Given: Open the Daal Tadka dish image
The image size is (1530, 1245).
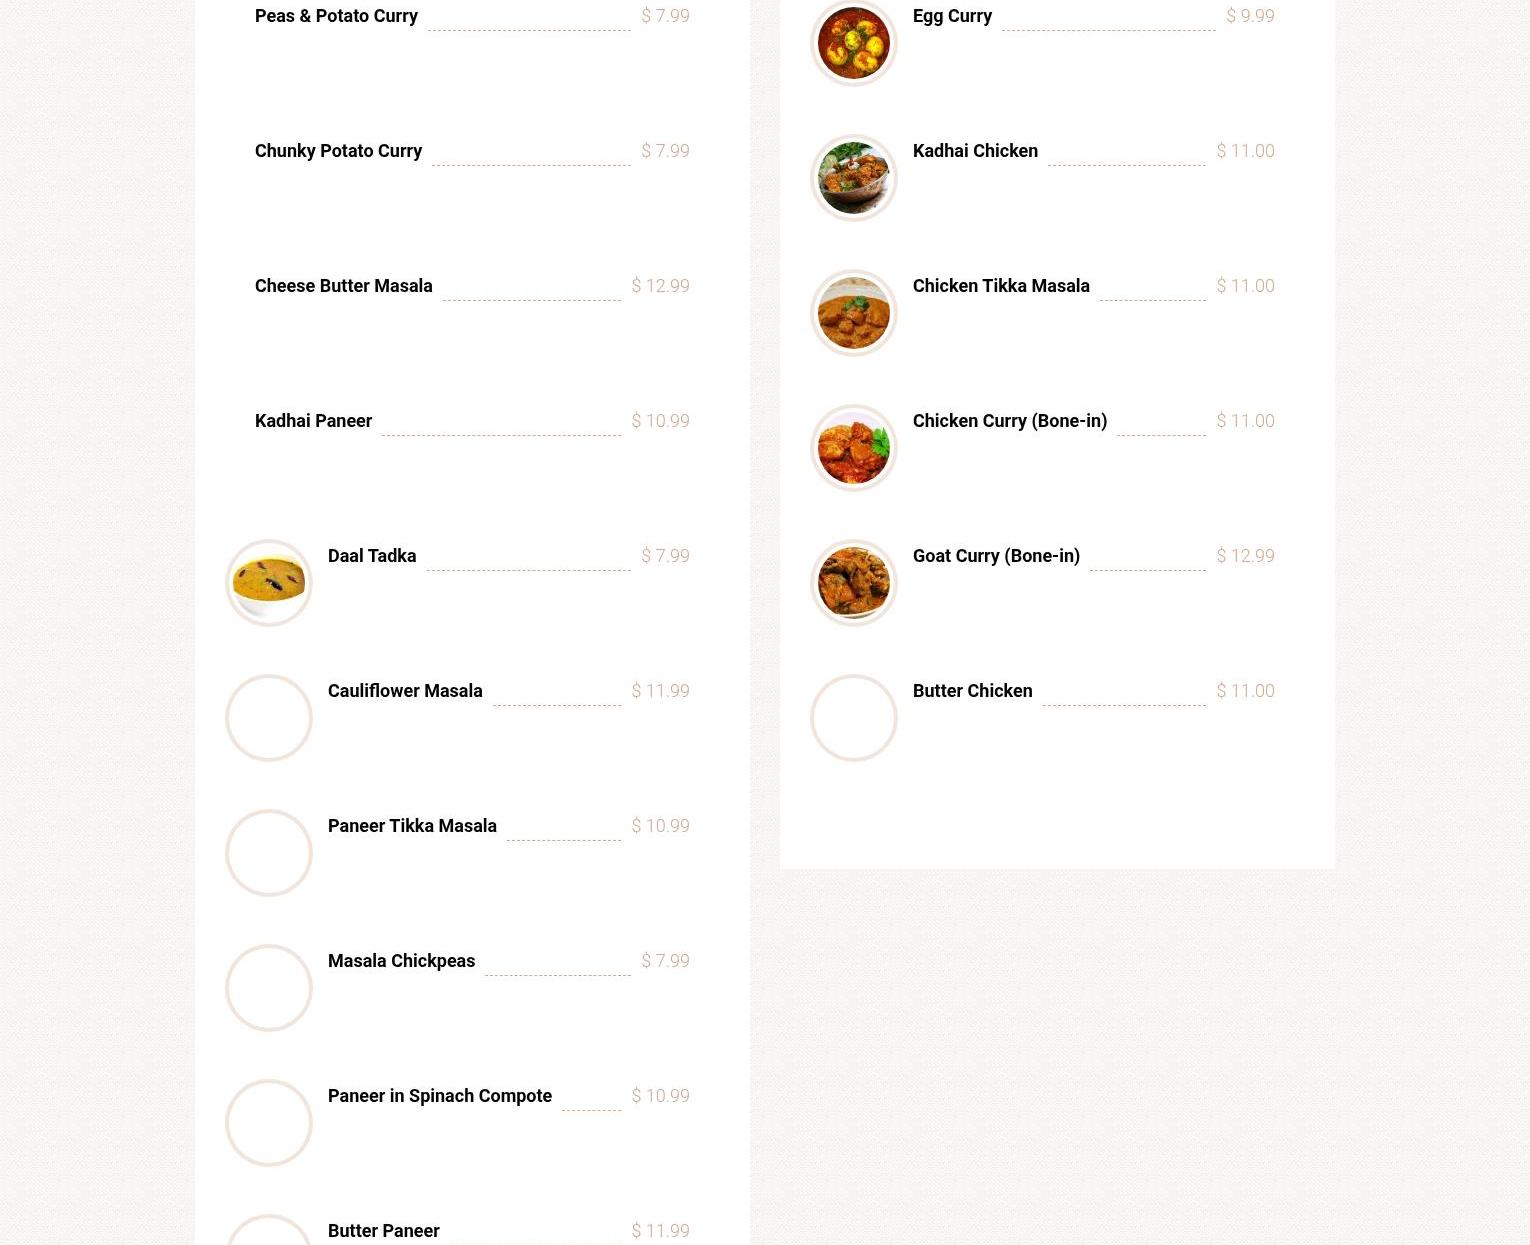Looking at the screenshot, I should 269,583.
